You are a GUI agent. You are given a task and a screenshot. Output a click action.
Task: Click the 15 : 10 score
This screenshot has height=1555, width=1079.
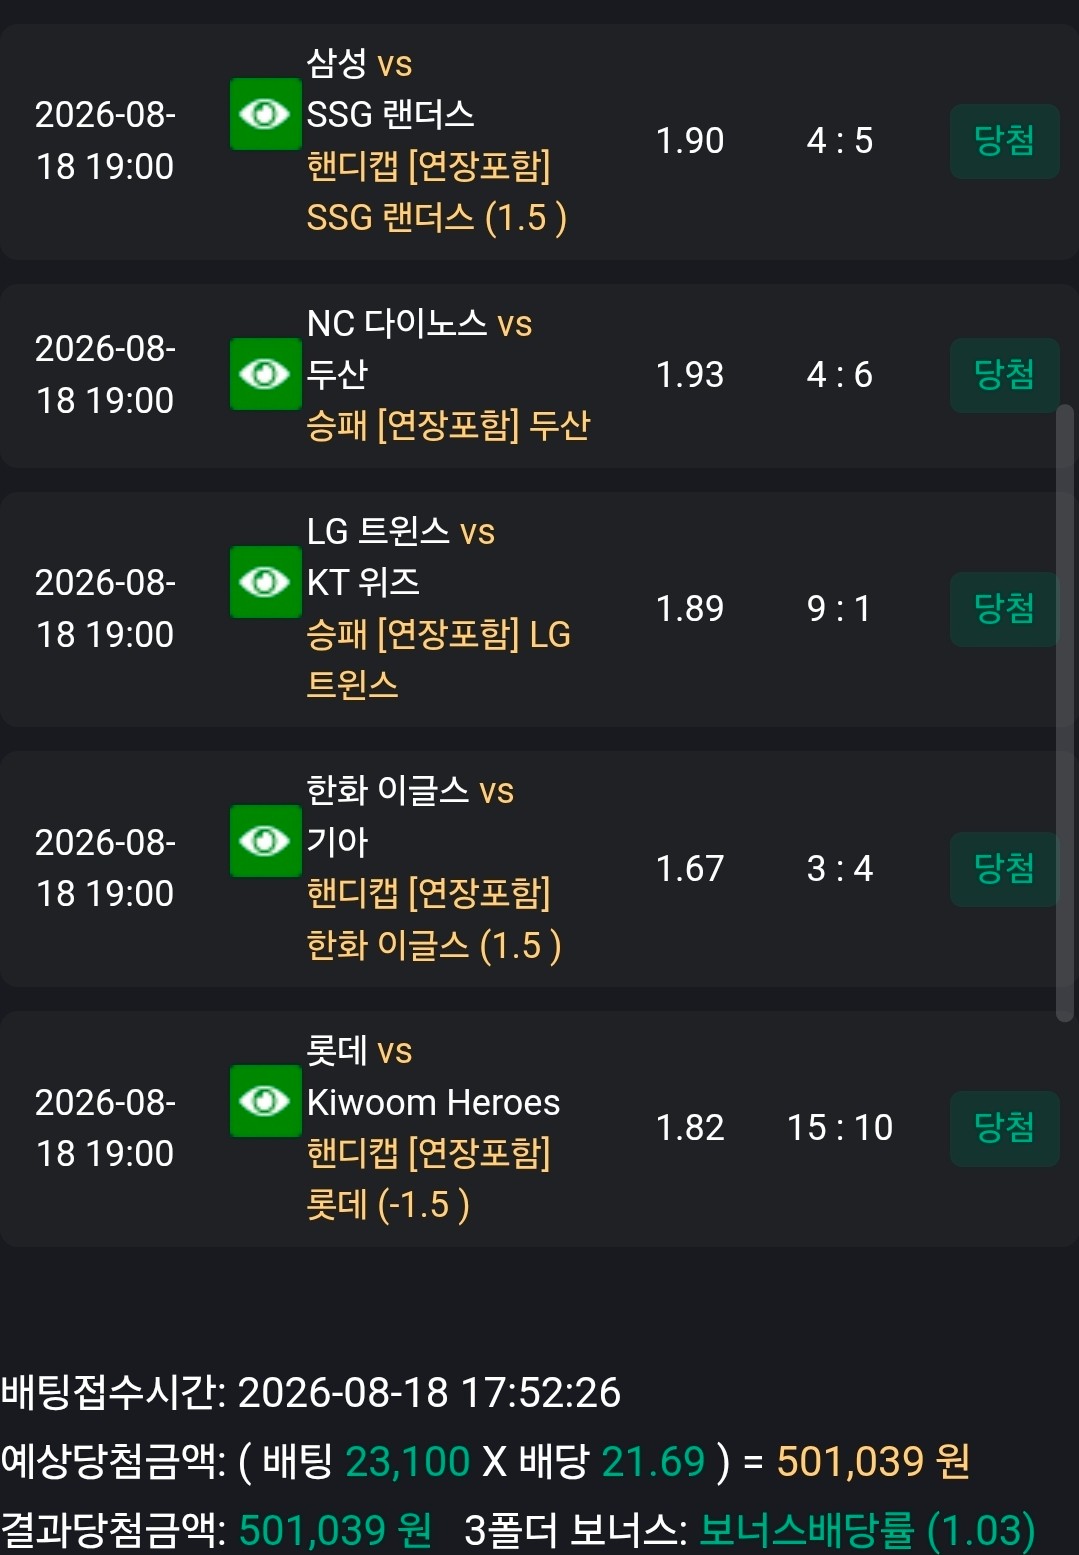tap(840, 1128)
